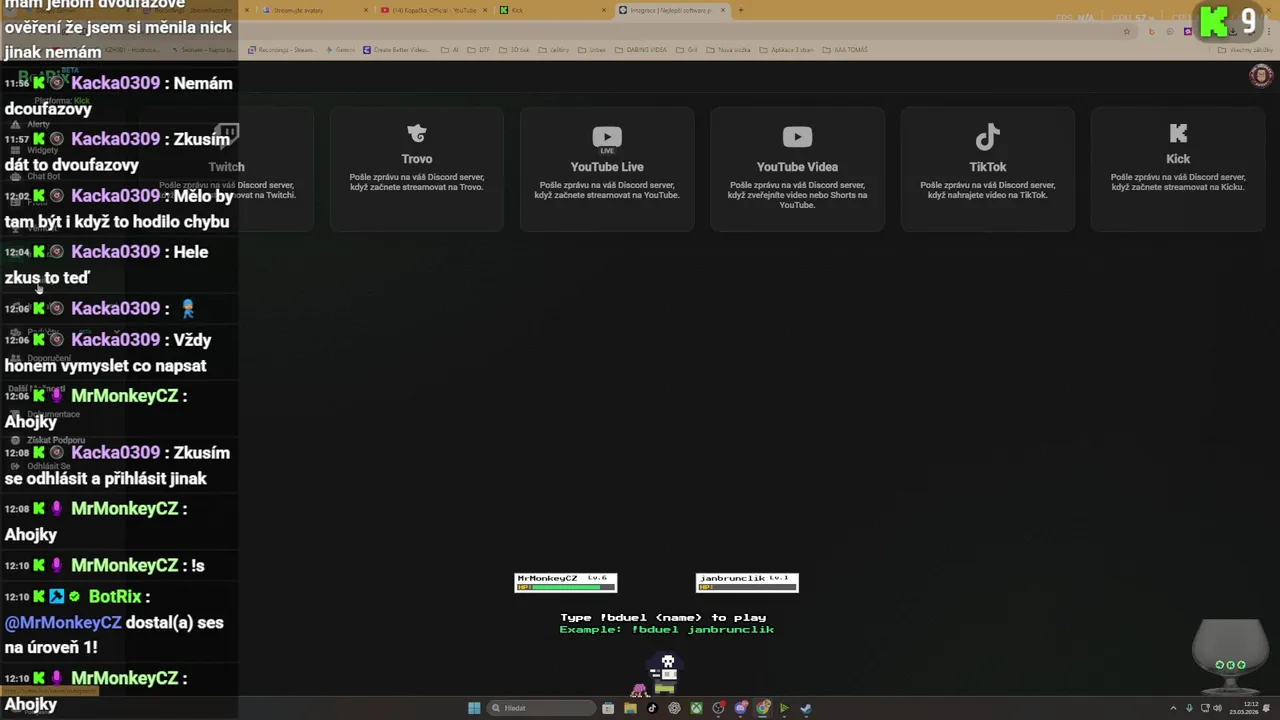
Task: Switch to Chrome in the taskbar
Action: (x=763, y=708)
